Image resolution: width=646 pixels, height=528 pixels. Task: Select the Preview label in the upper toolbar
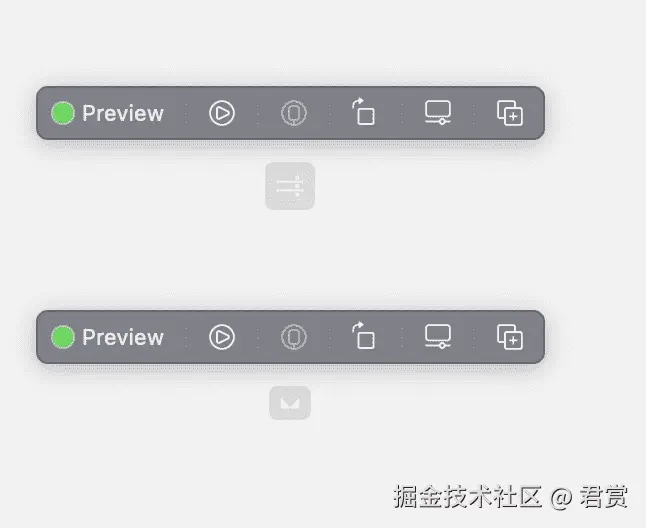[x=123, y=113]
